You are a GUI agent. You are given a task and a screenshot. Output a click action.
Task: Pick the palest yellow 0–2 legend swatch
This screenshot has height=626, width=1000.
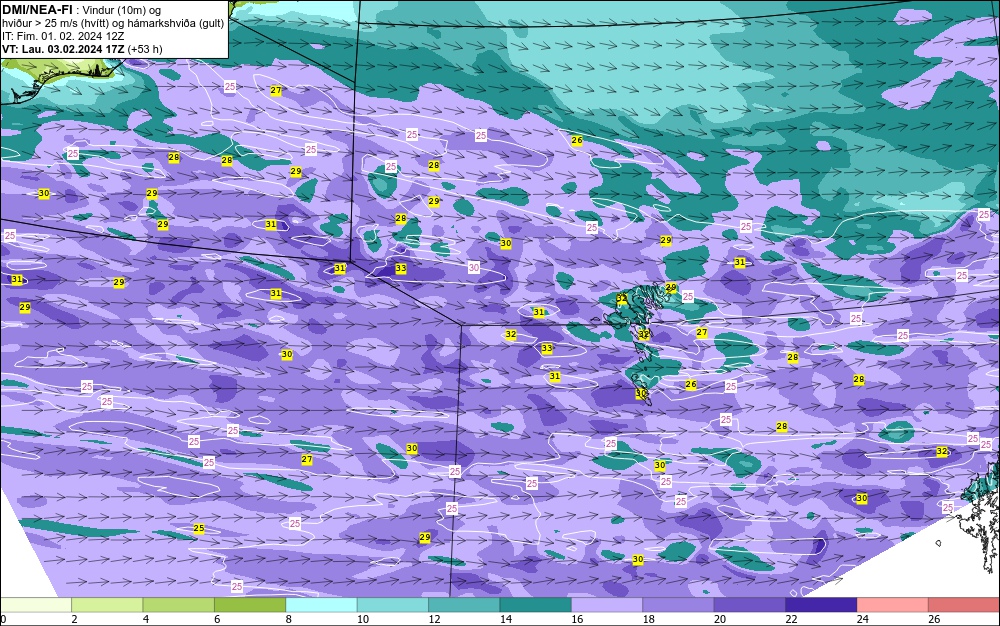36,605
